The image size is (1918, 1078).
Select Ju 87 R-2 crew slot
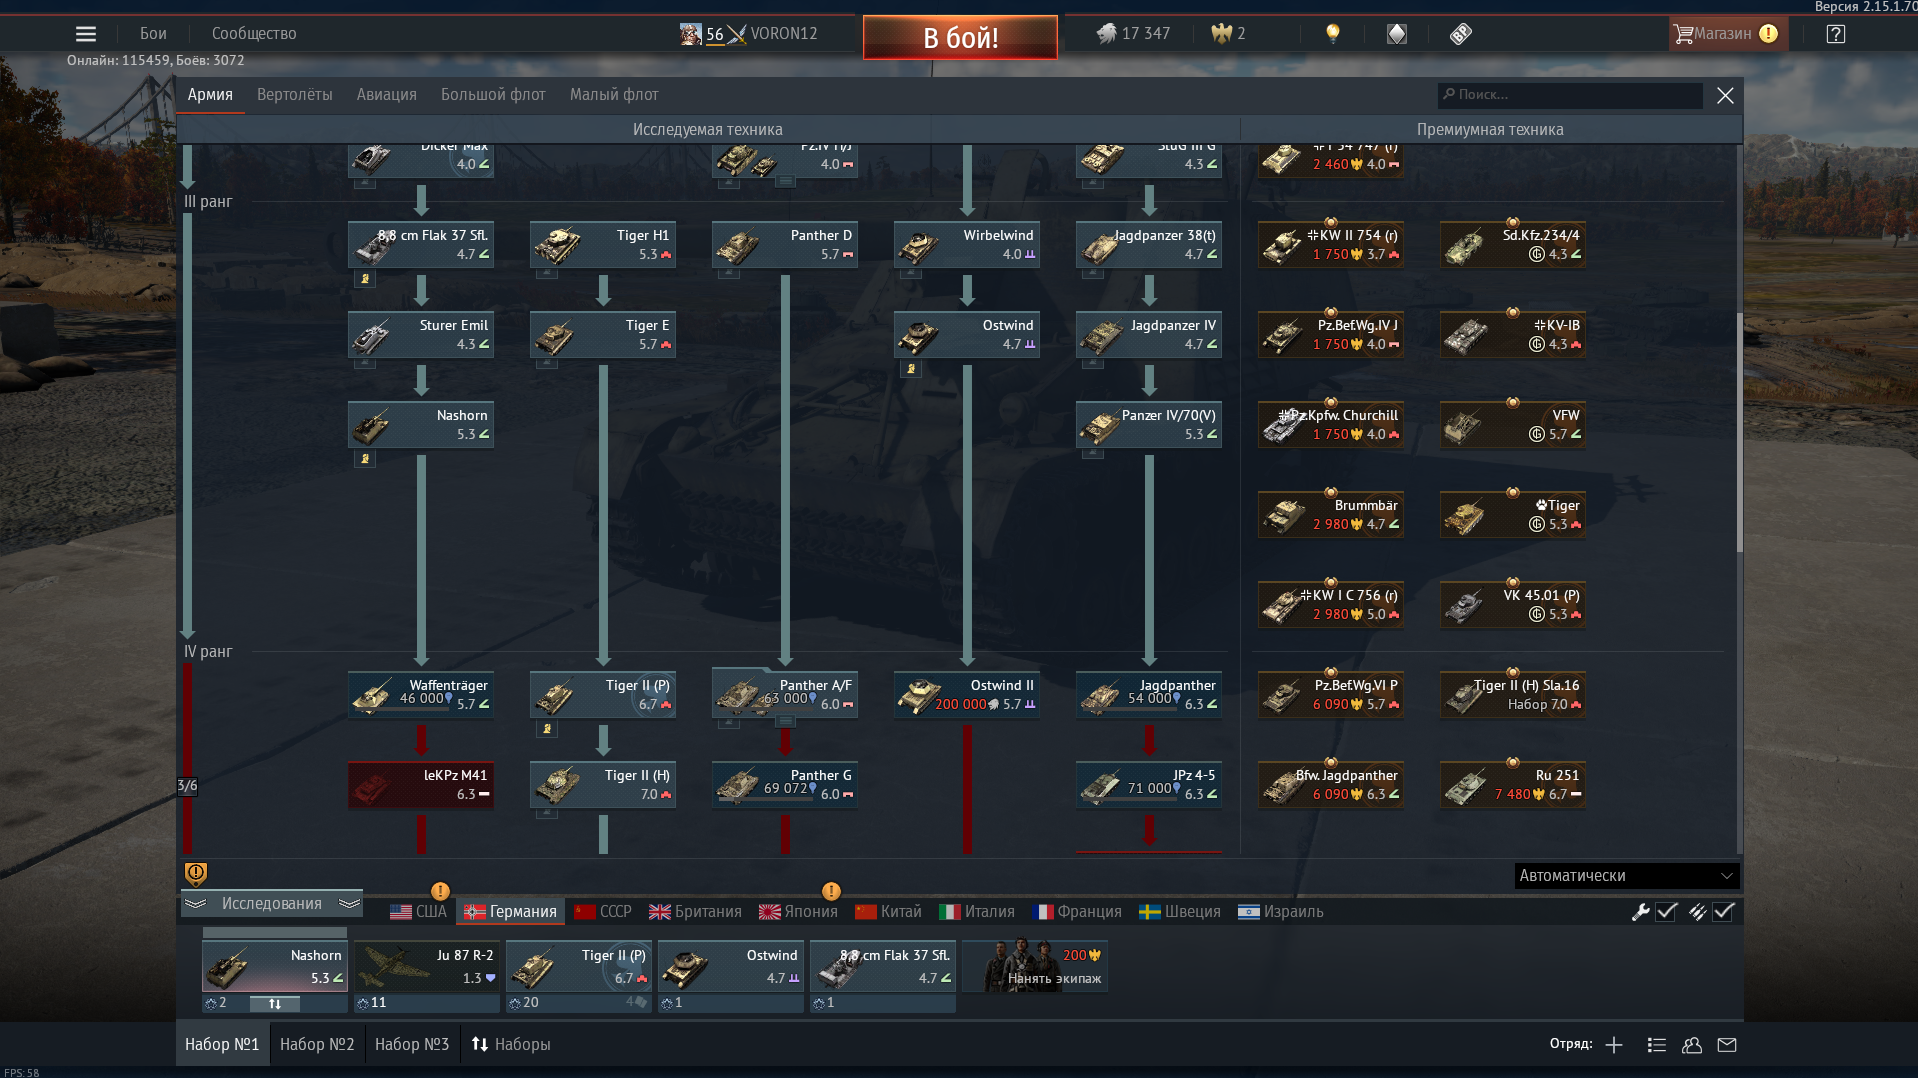[x=427, y=968]
